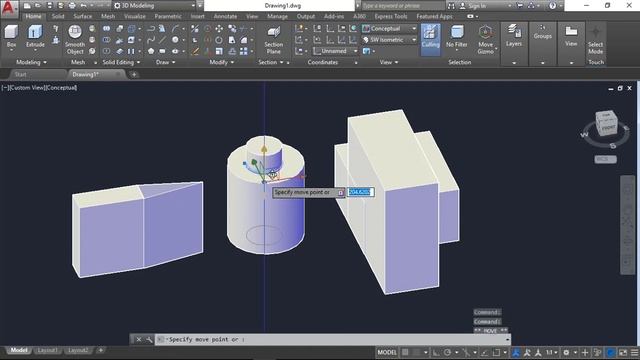Screen dimensions: 640x360
Task: Click the Smooth Object mesh tool
Action: [x=75, y=40]
